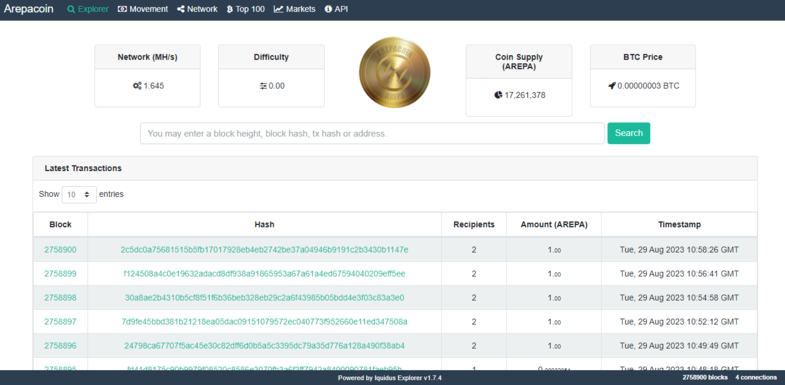This screenshot has width=785, height=385.
Task: Click the BTC price rocket icon
Action: point(611,86)
